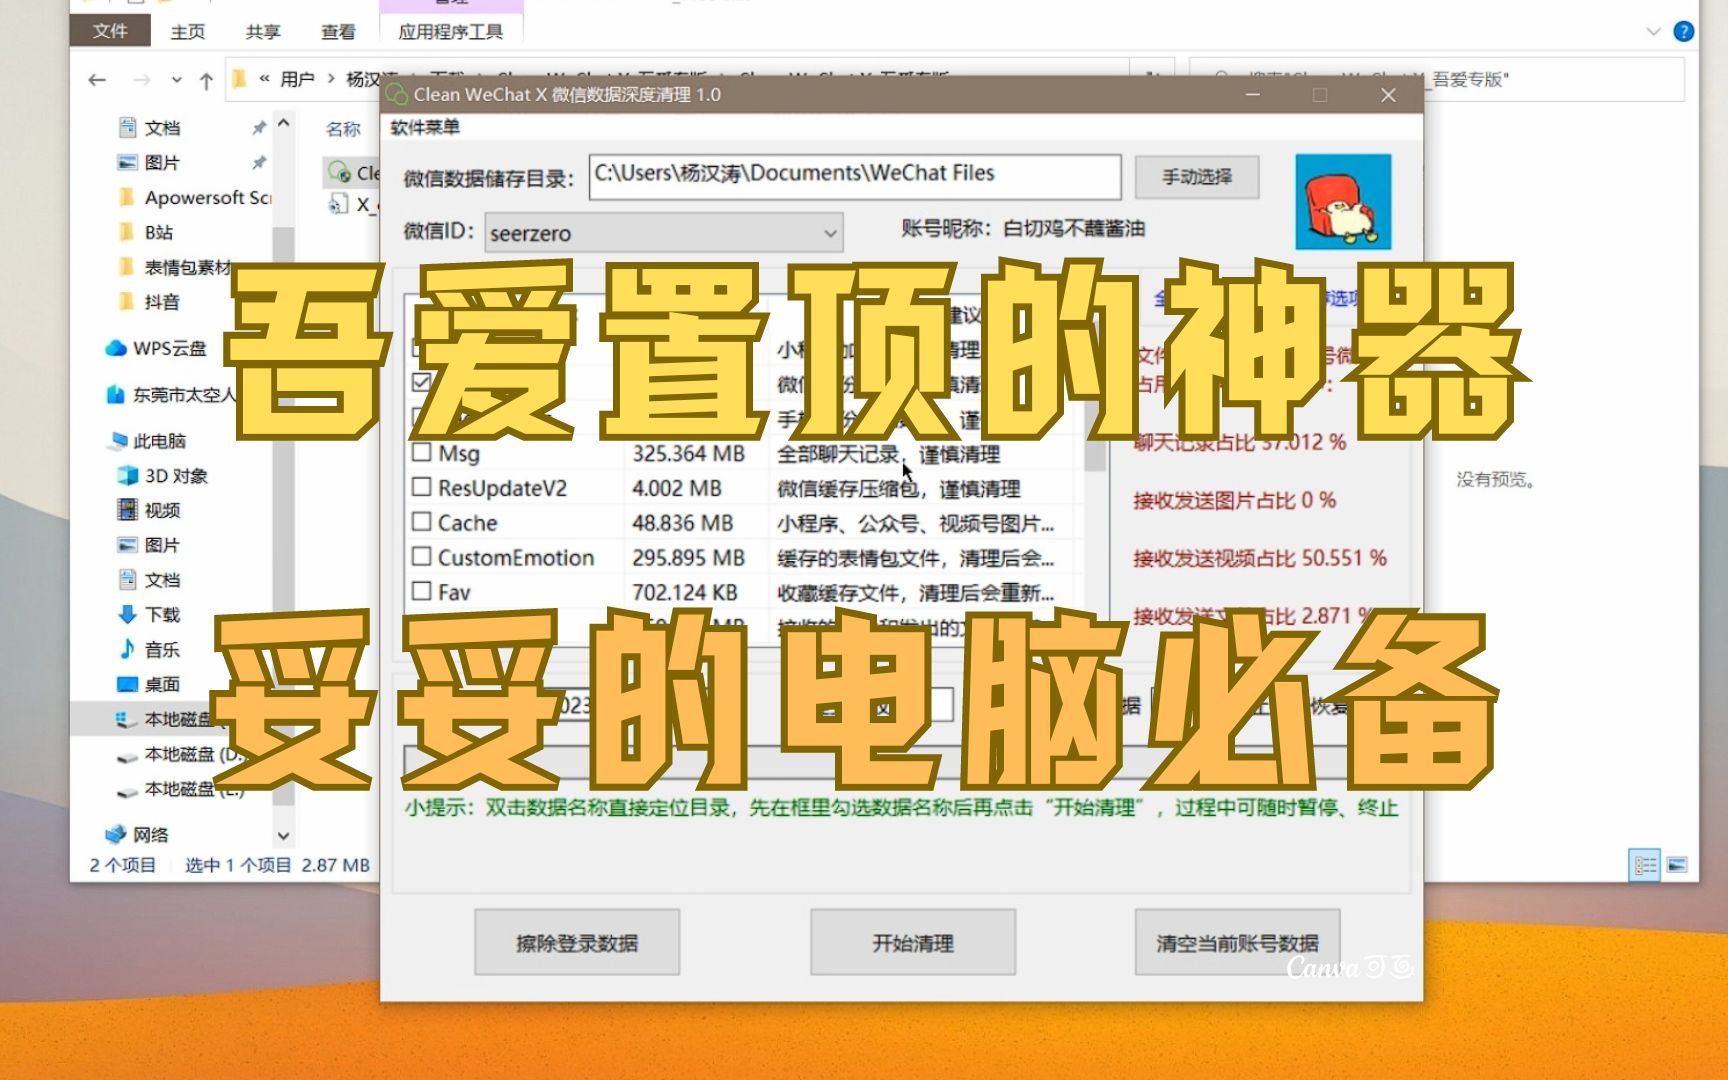
Task: Click the WeChat data directory path field
Action: pyautogui.click(x=854, y=176)
